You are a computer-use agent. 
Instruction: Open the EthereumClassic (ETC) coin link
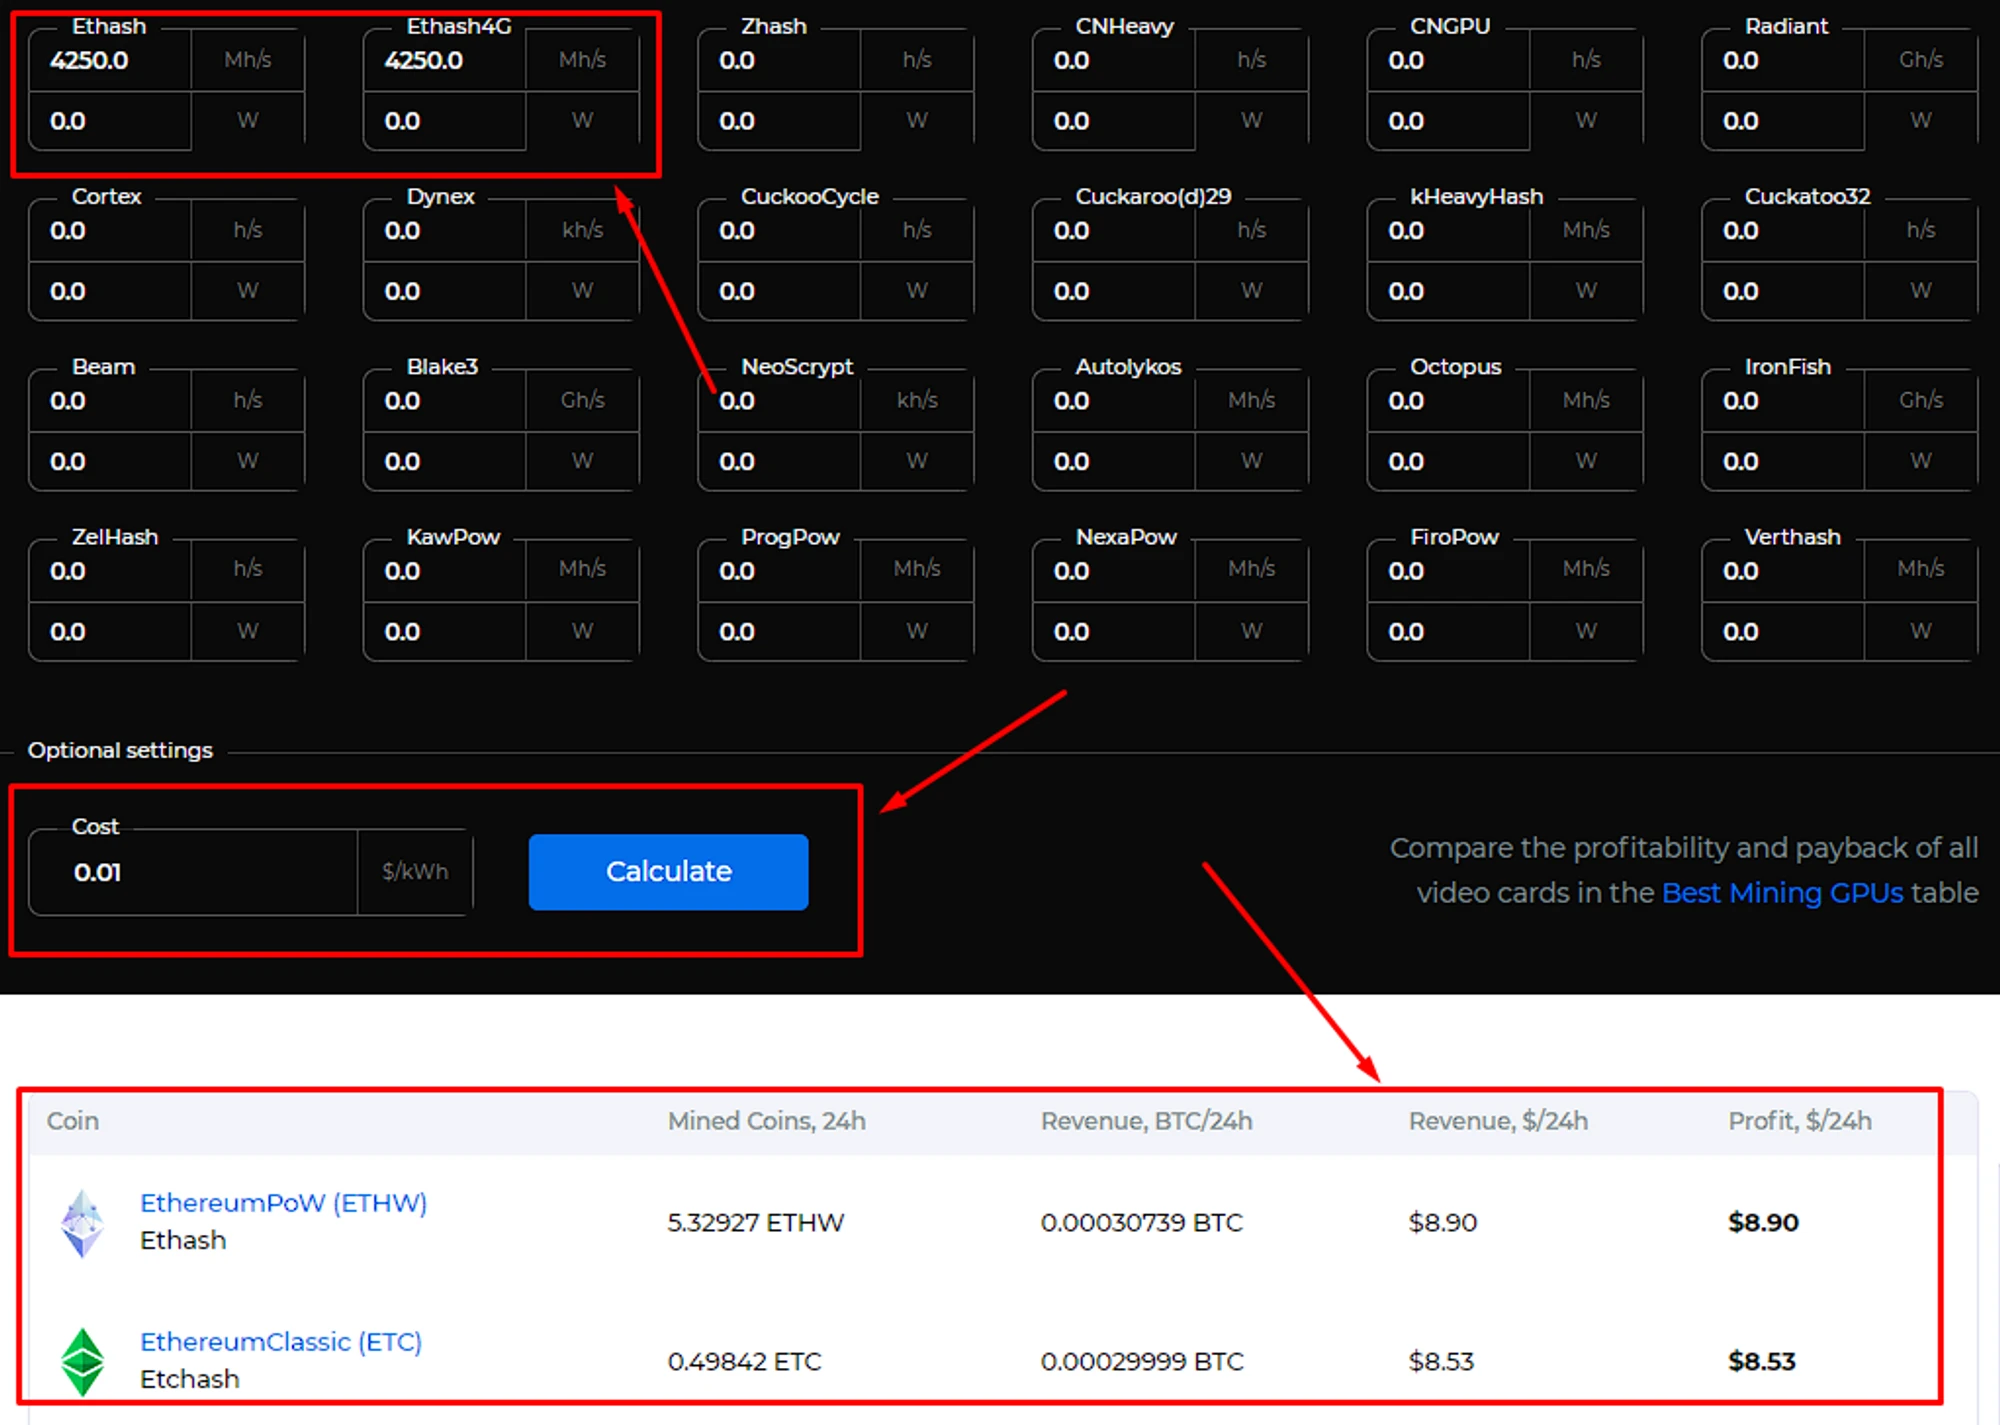coord(281,1341)
